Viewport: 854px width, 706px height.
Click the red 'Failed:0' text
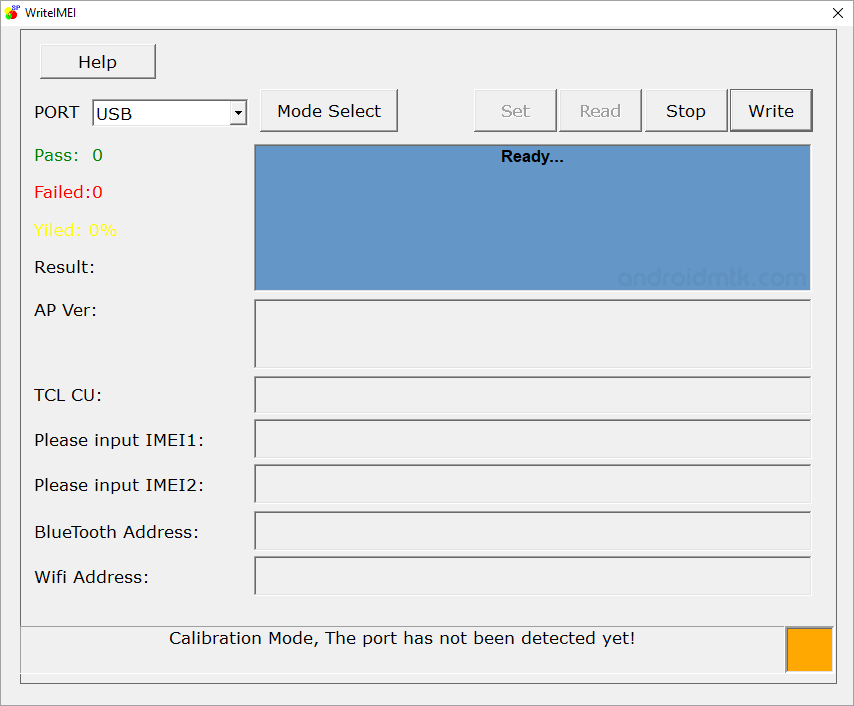(x=68, y=192)
